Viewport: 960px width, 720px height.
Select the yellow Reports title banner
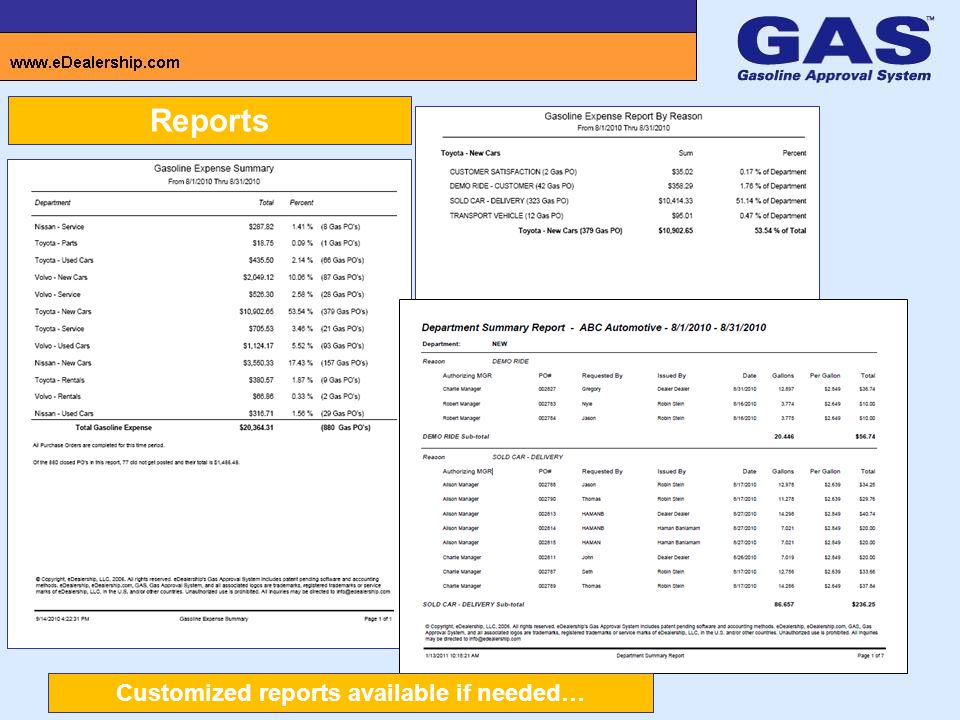coord(209,121)
